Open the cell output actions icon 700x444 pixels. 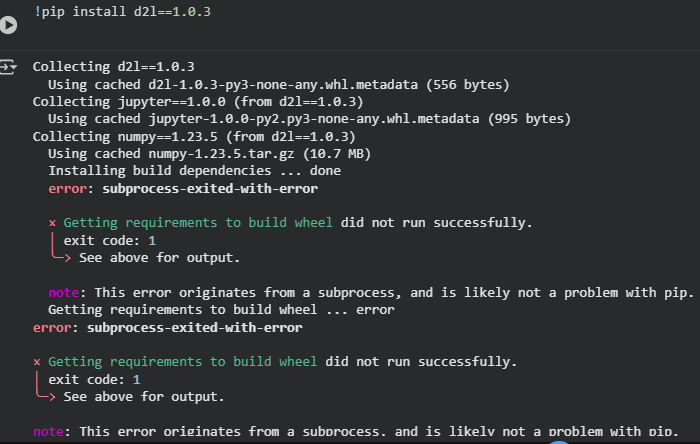[x=9, y=67]
